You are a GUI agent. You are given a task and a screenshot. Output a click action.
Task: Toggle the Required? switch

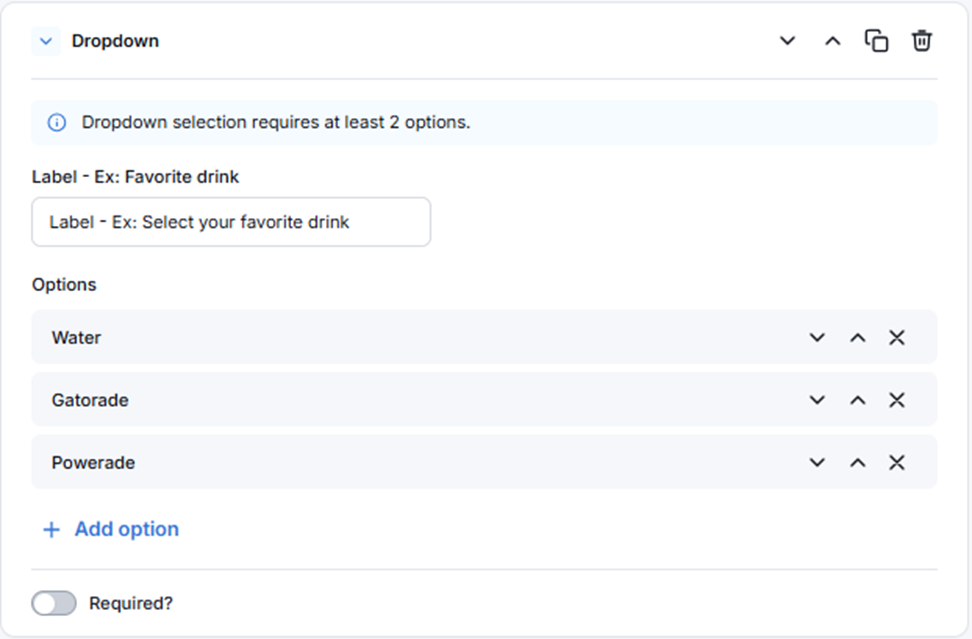coord(54,603)
